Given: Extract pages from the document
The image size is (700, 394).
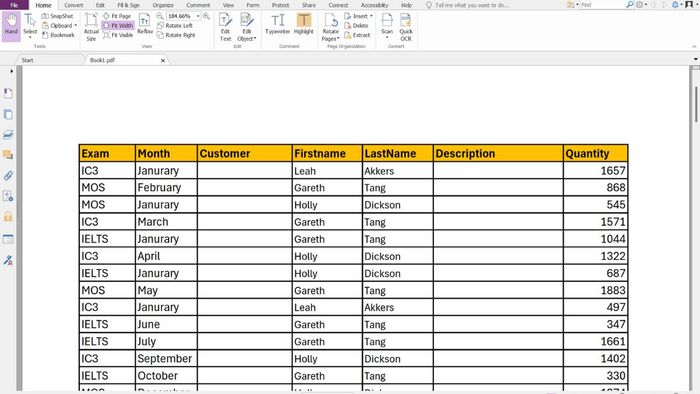Looking at the screenshot, I should click(x=357, y=35).
